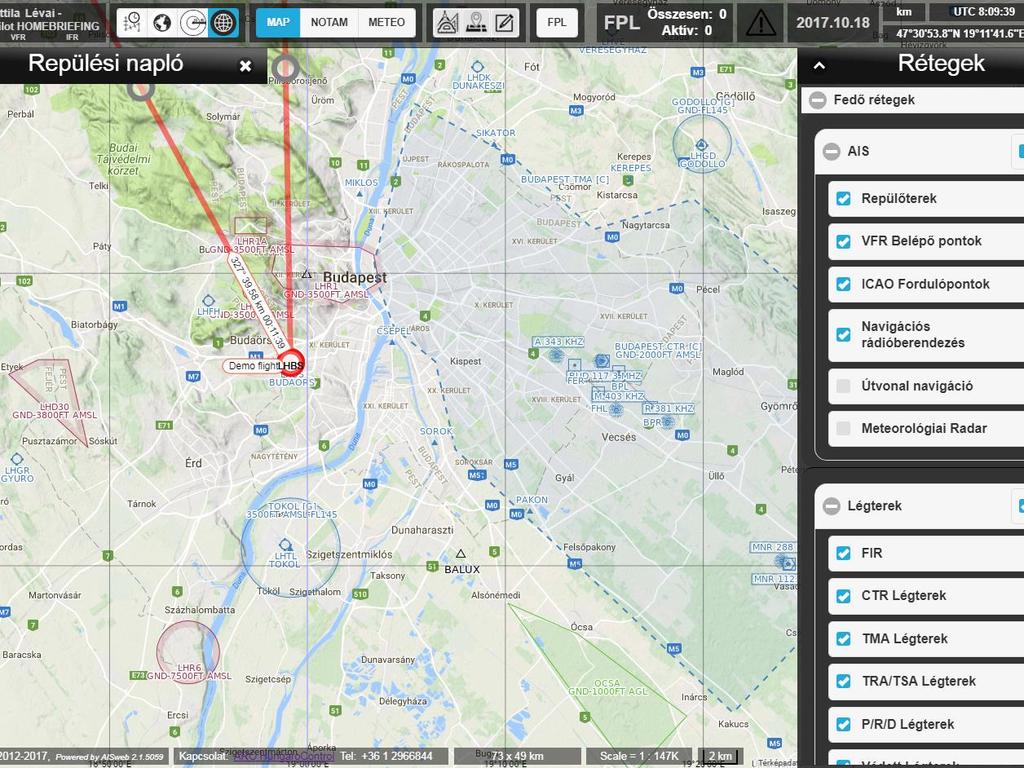Image resolution: width=1024 pixels, height=768 pixels.
Task: Click the LHBS airport red marker
Action: click(x=291, y=364)
